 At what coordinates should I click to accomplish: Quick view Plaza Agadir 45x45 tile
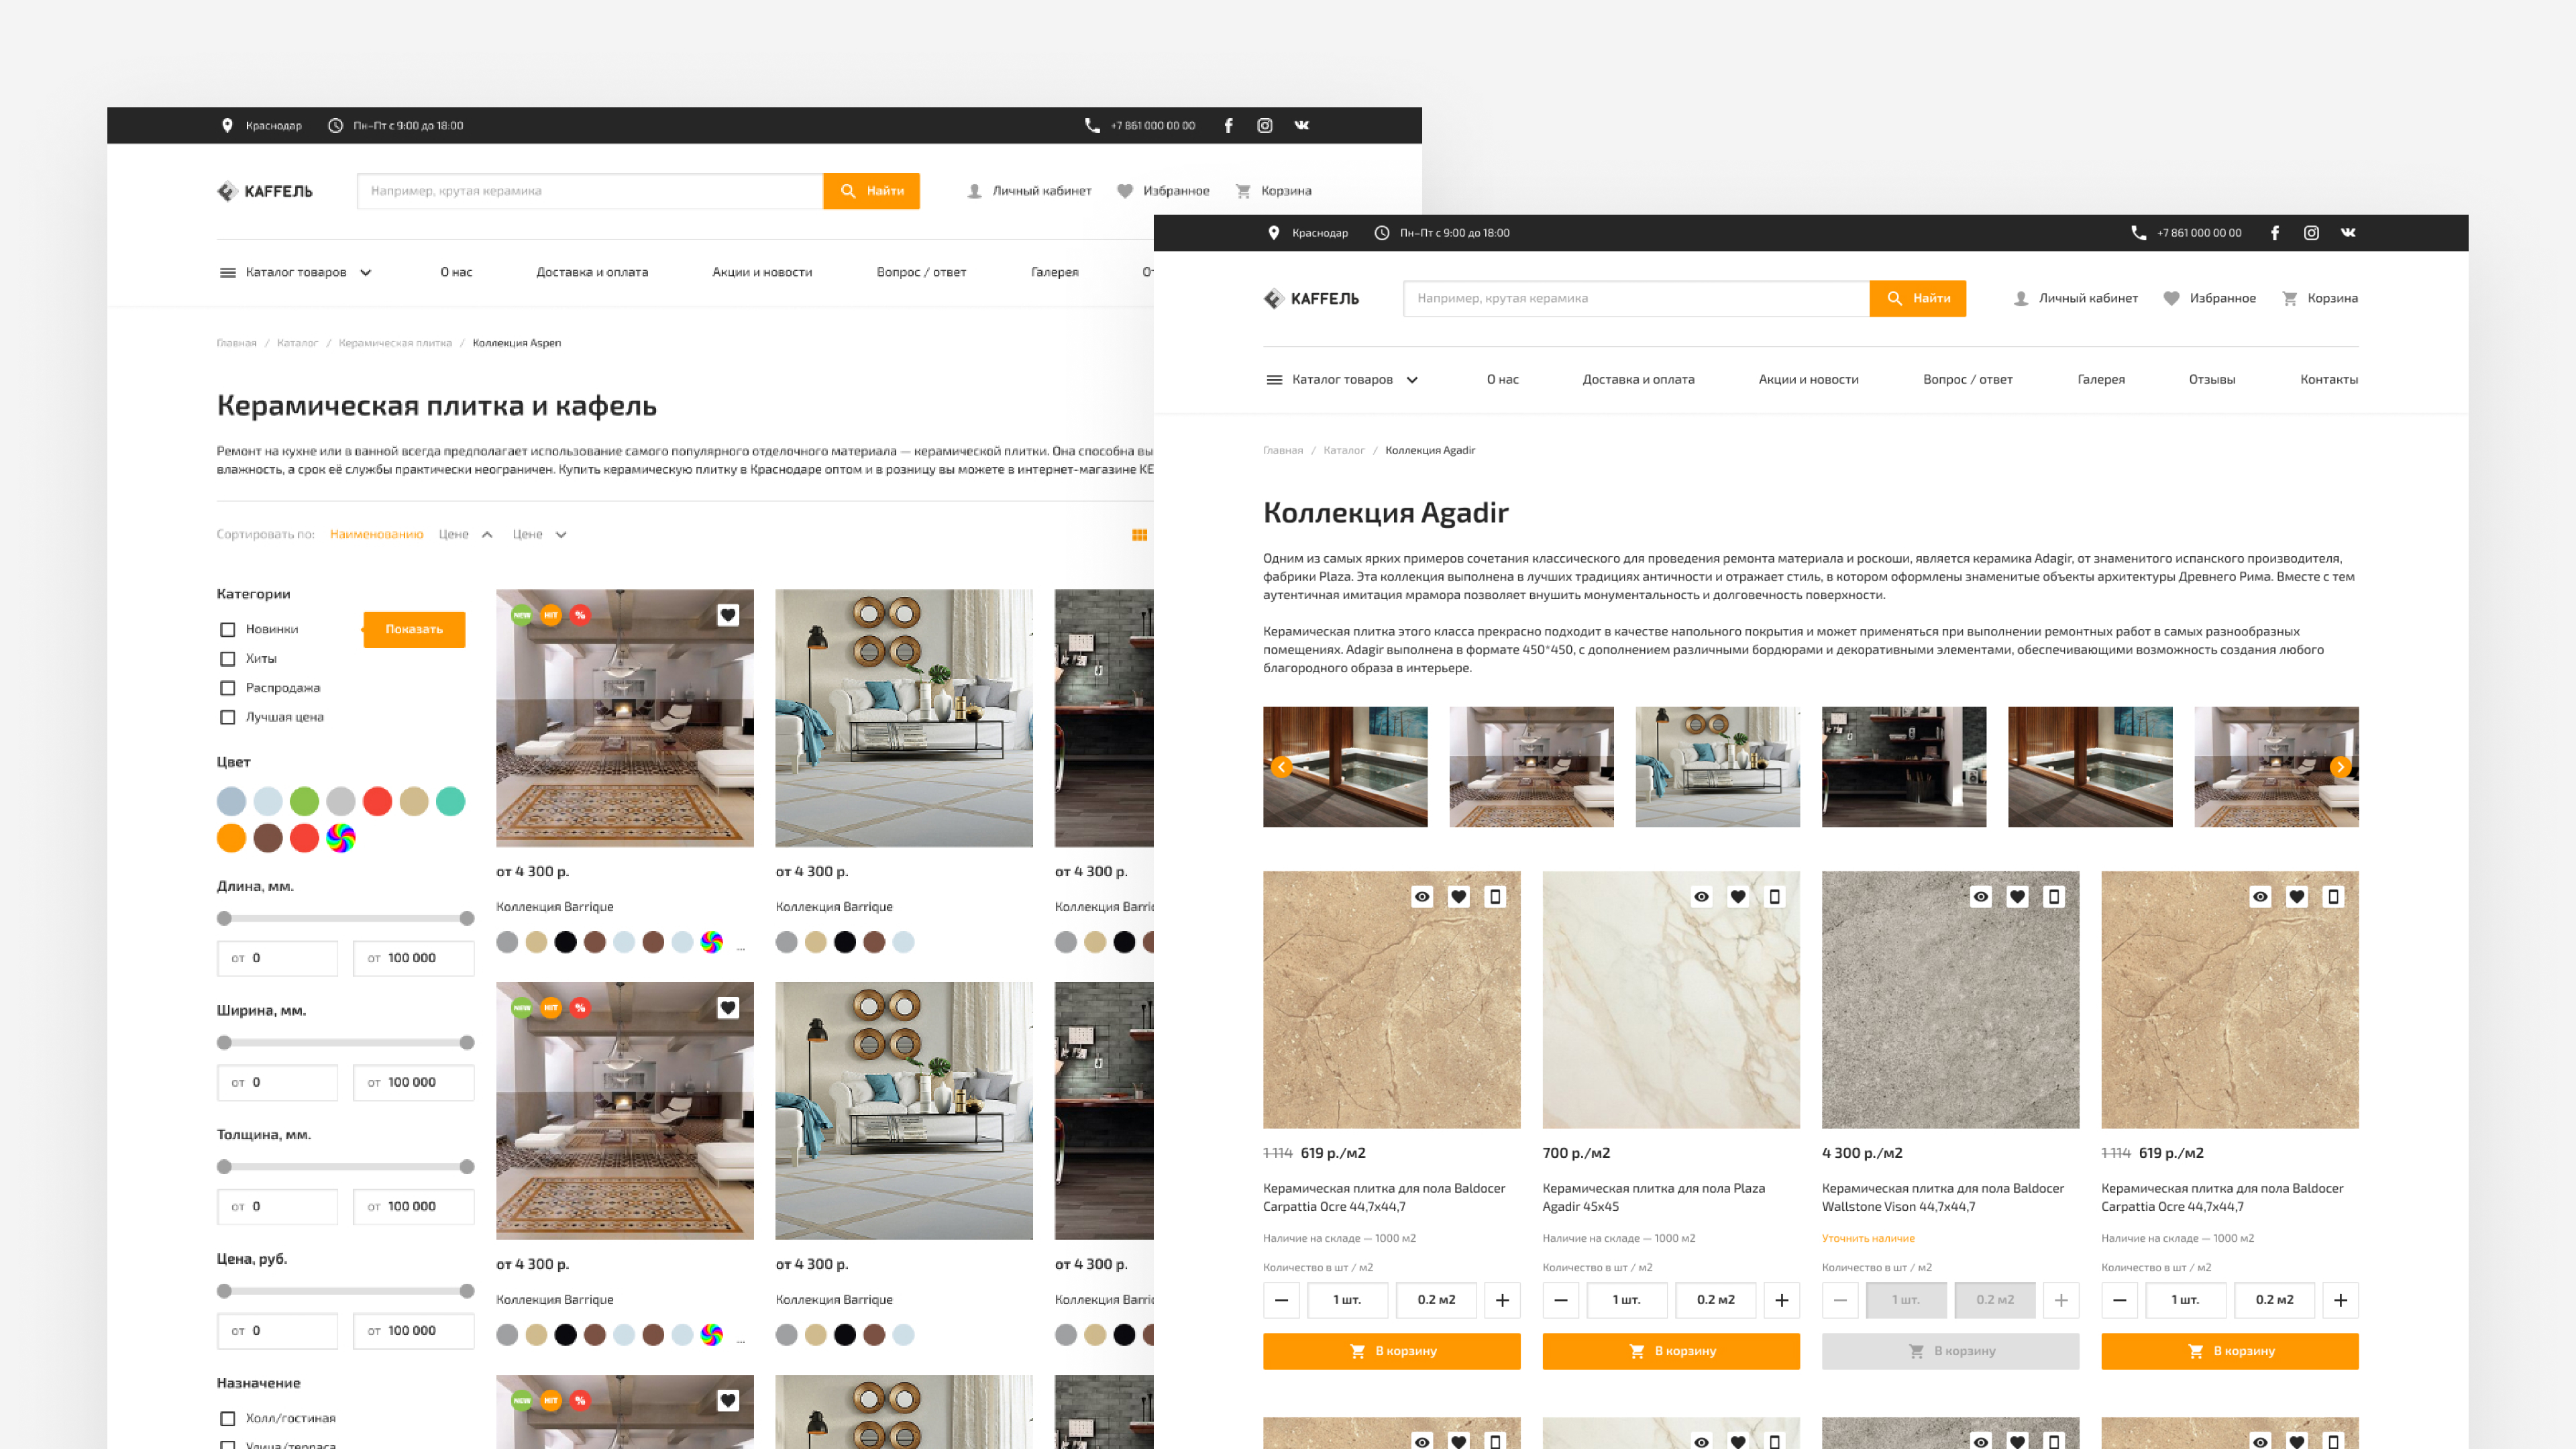coord(1701,897)
